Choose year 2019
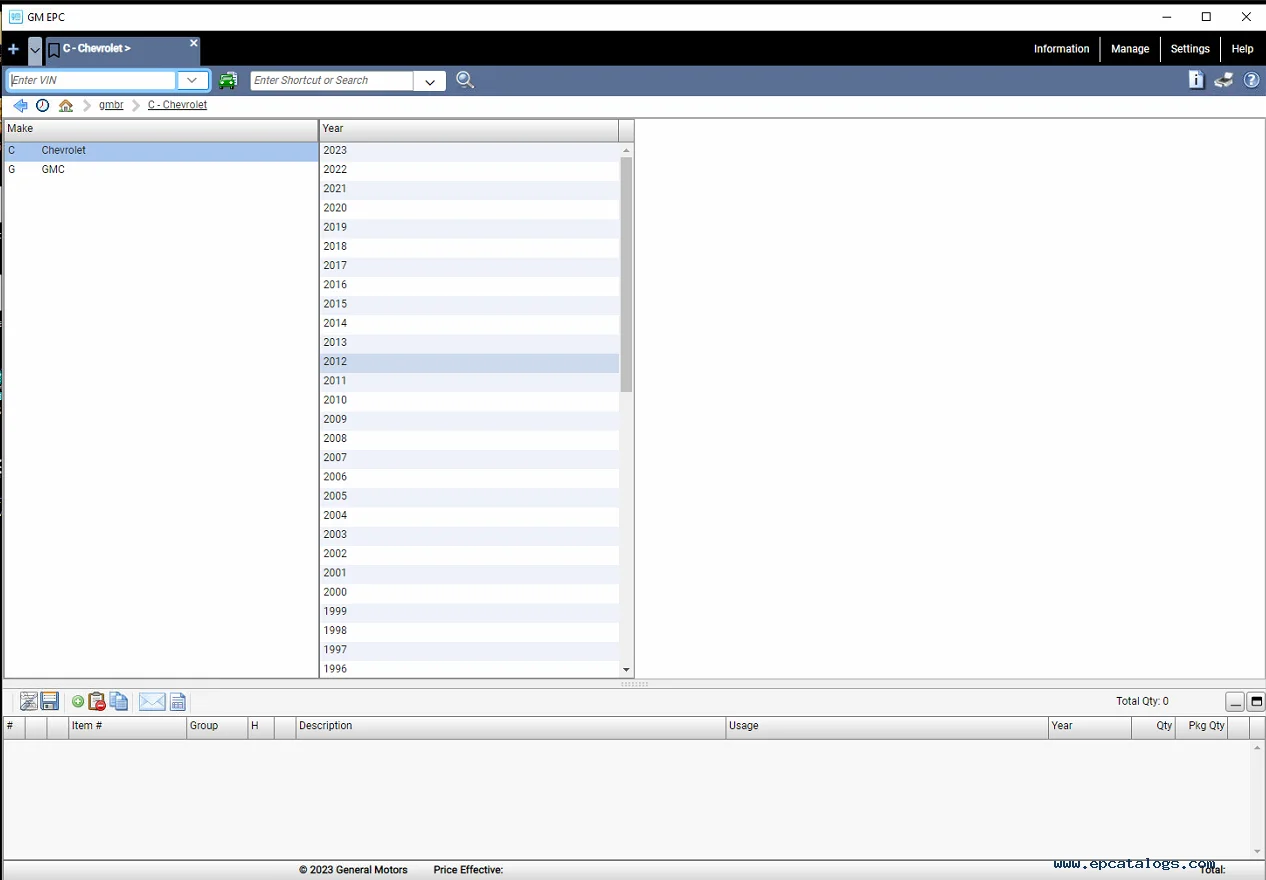 coord(469,227)
